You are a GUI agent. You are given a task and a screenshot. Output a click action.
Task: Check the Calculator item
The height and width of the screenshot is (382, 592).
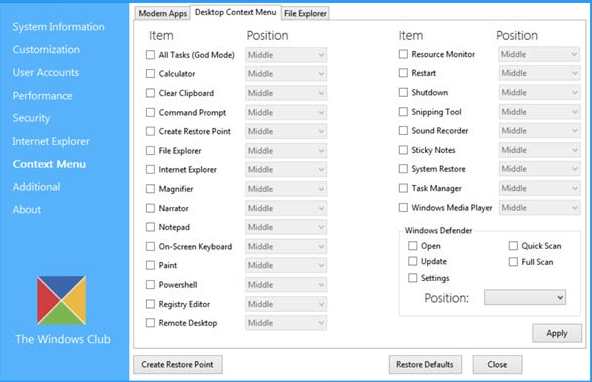click(150, 74)
